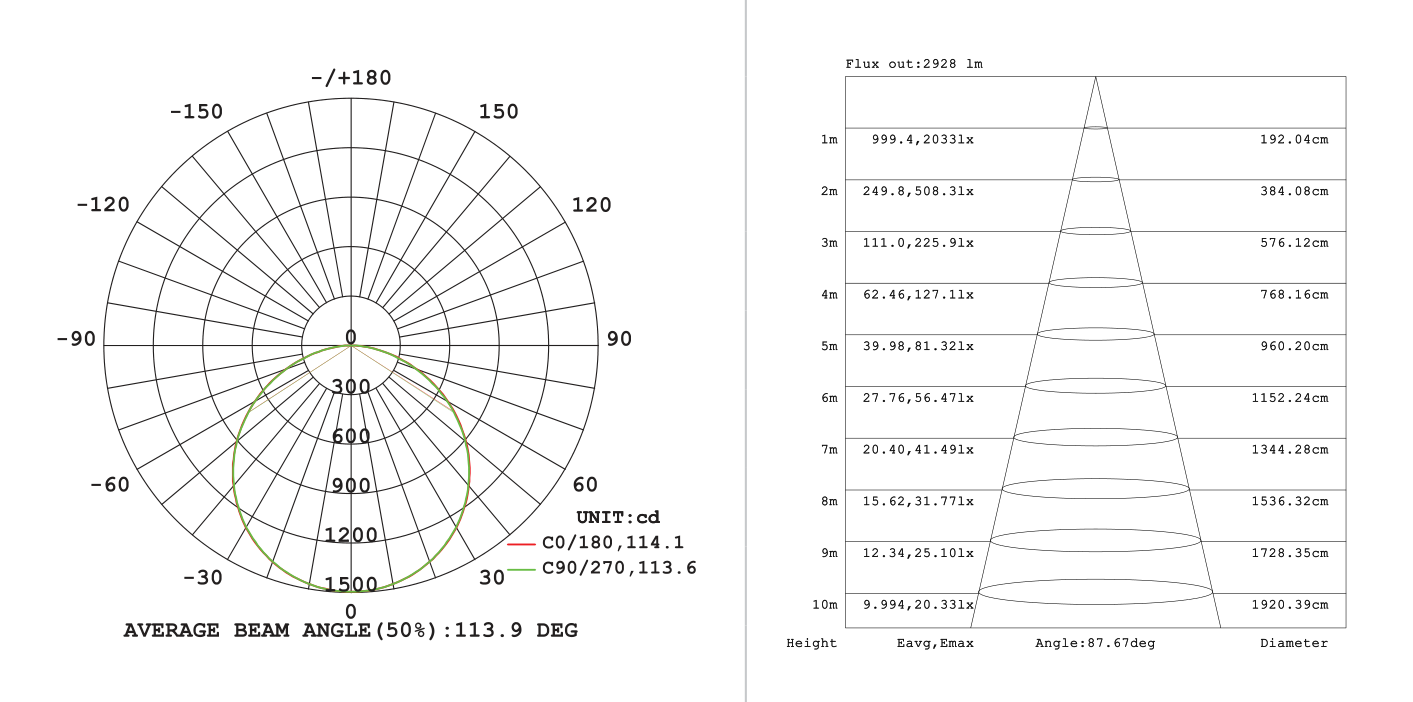Click the '-90' angle label
This screenshot has width=1413, height=702.
pos(76,338)
